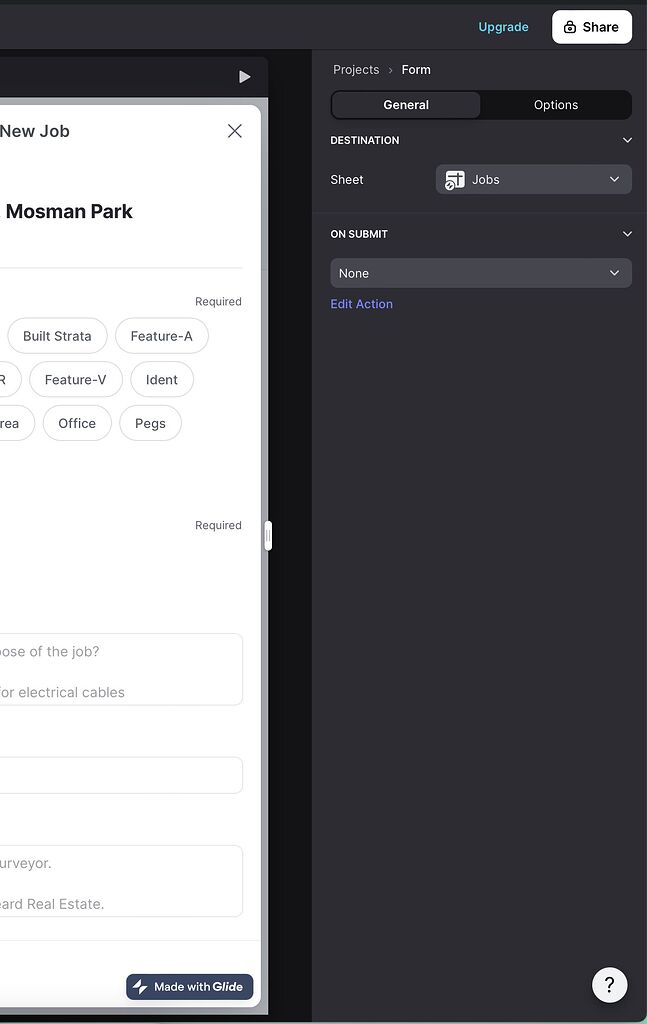Open the Upgrade link

coord(503,27)
